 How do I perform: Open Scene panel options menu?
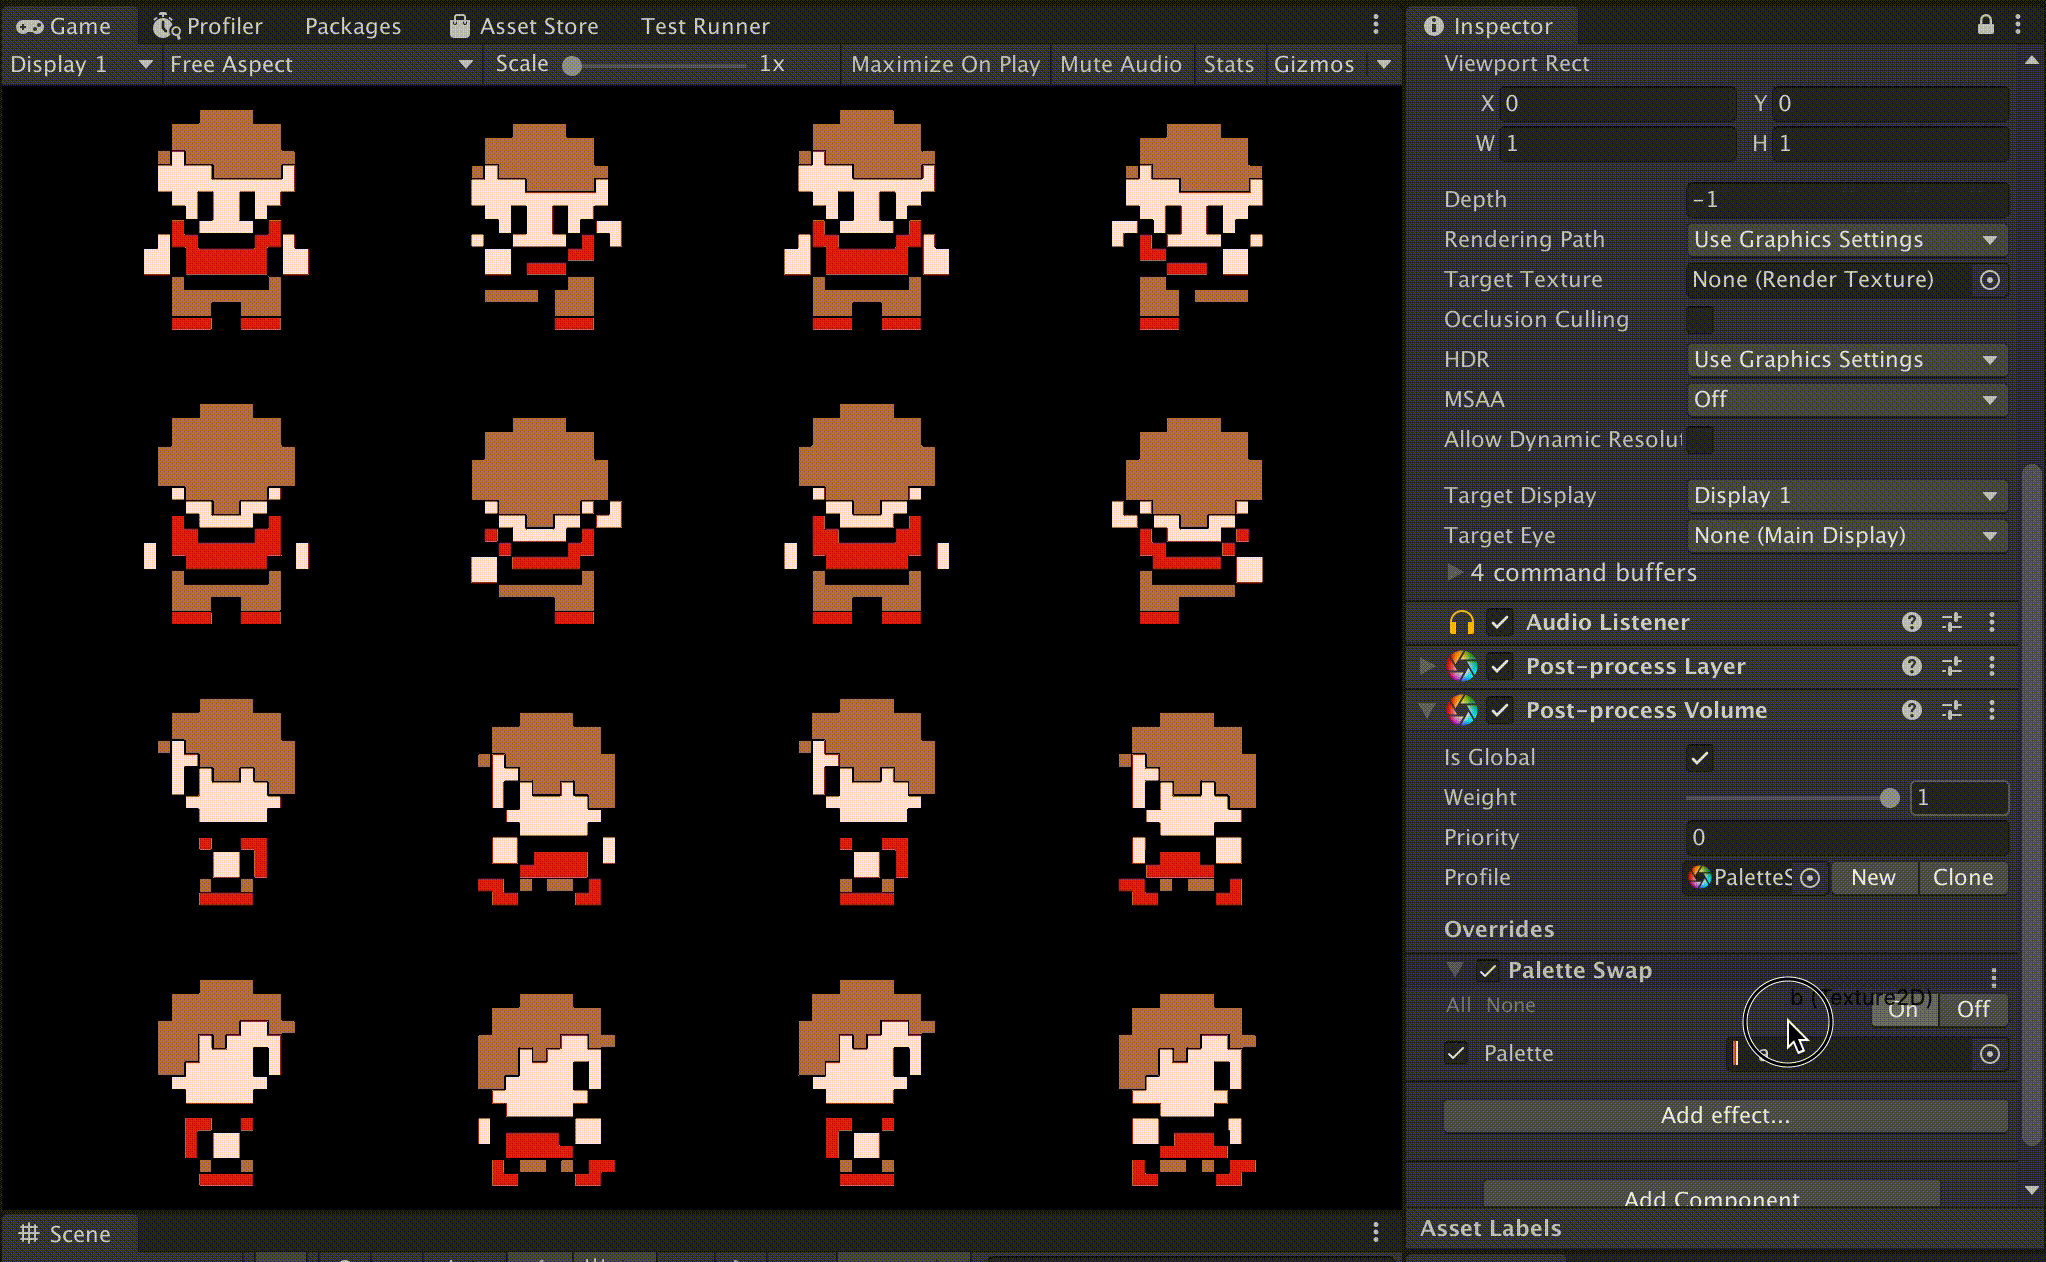1376,1232
